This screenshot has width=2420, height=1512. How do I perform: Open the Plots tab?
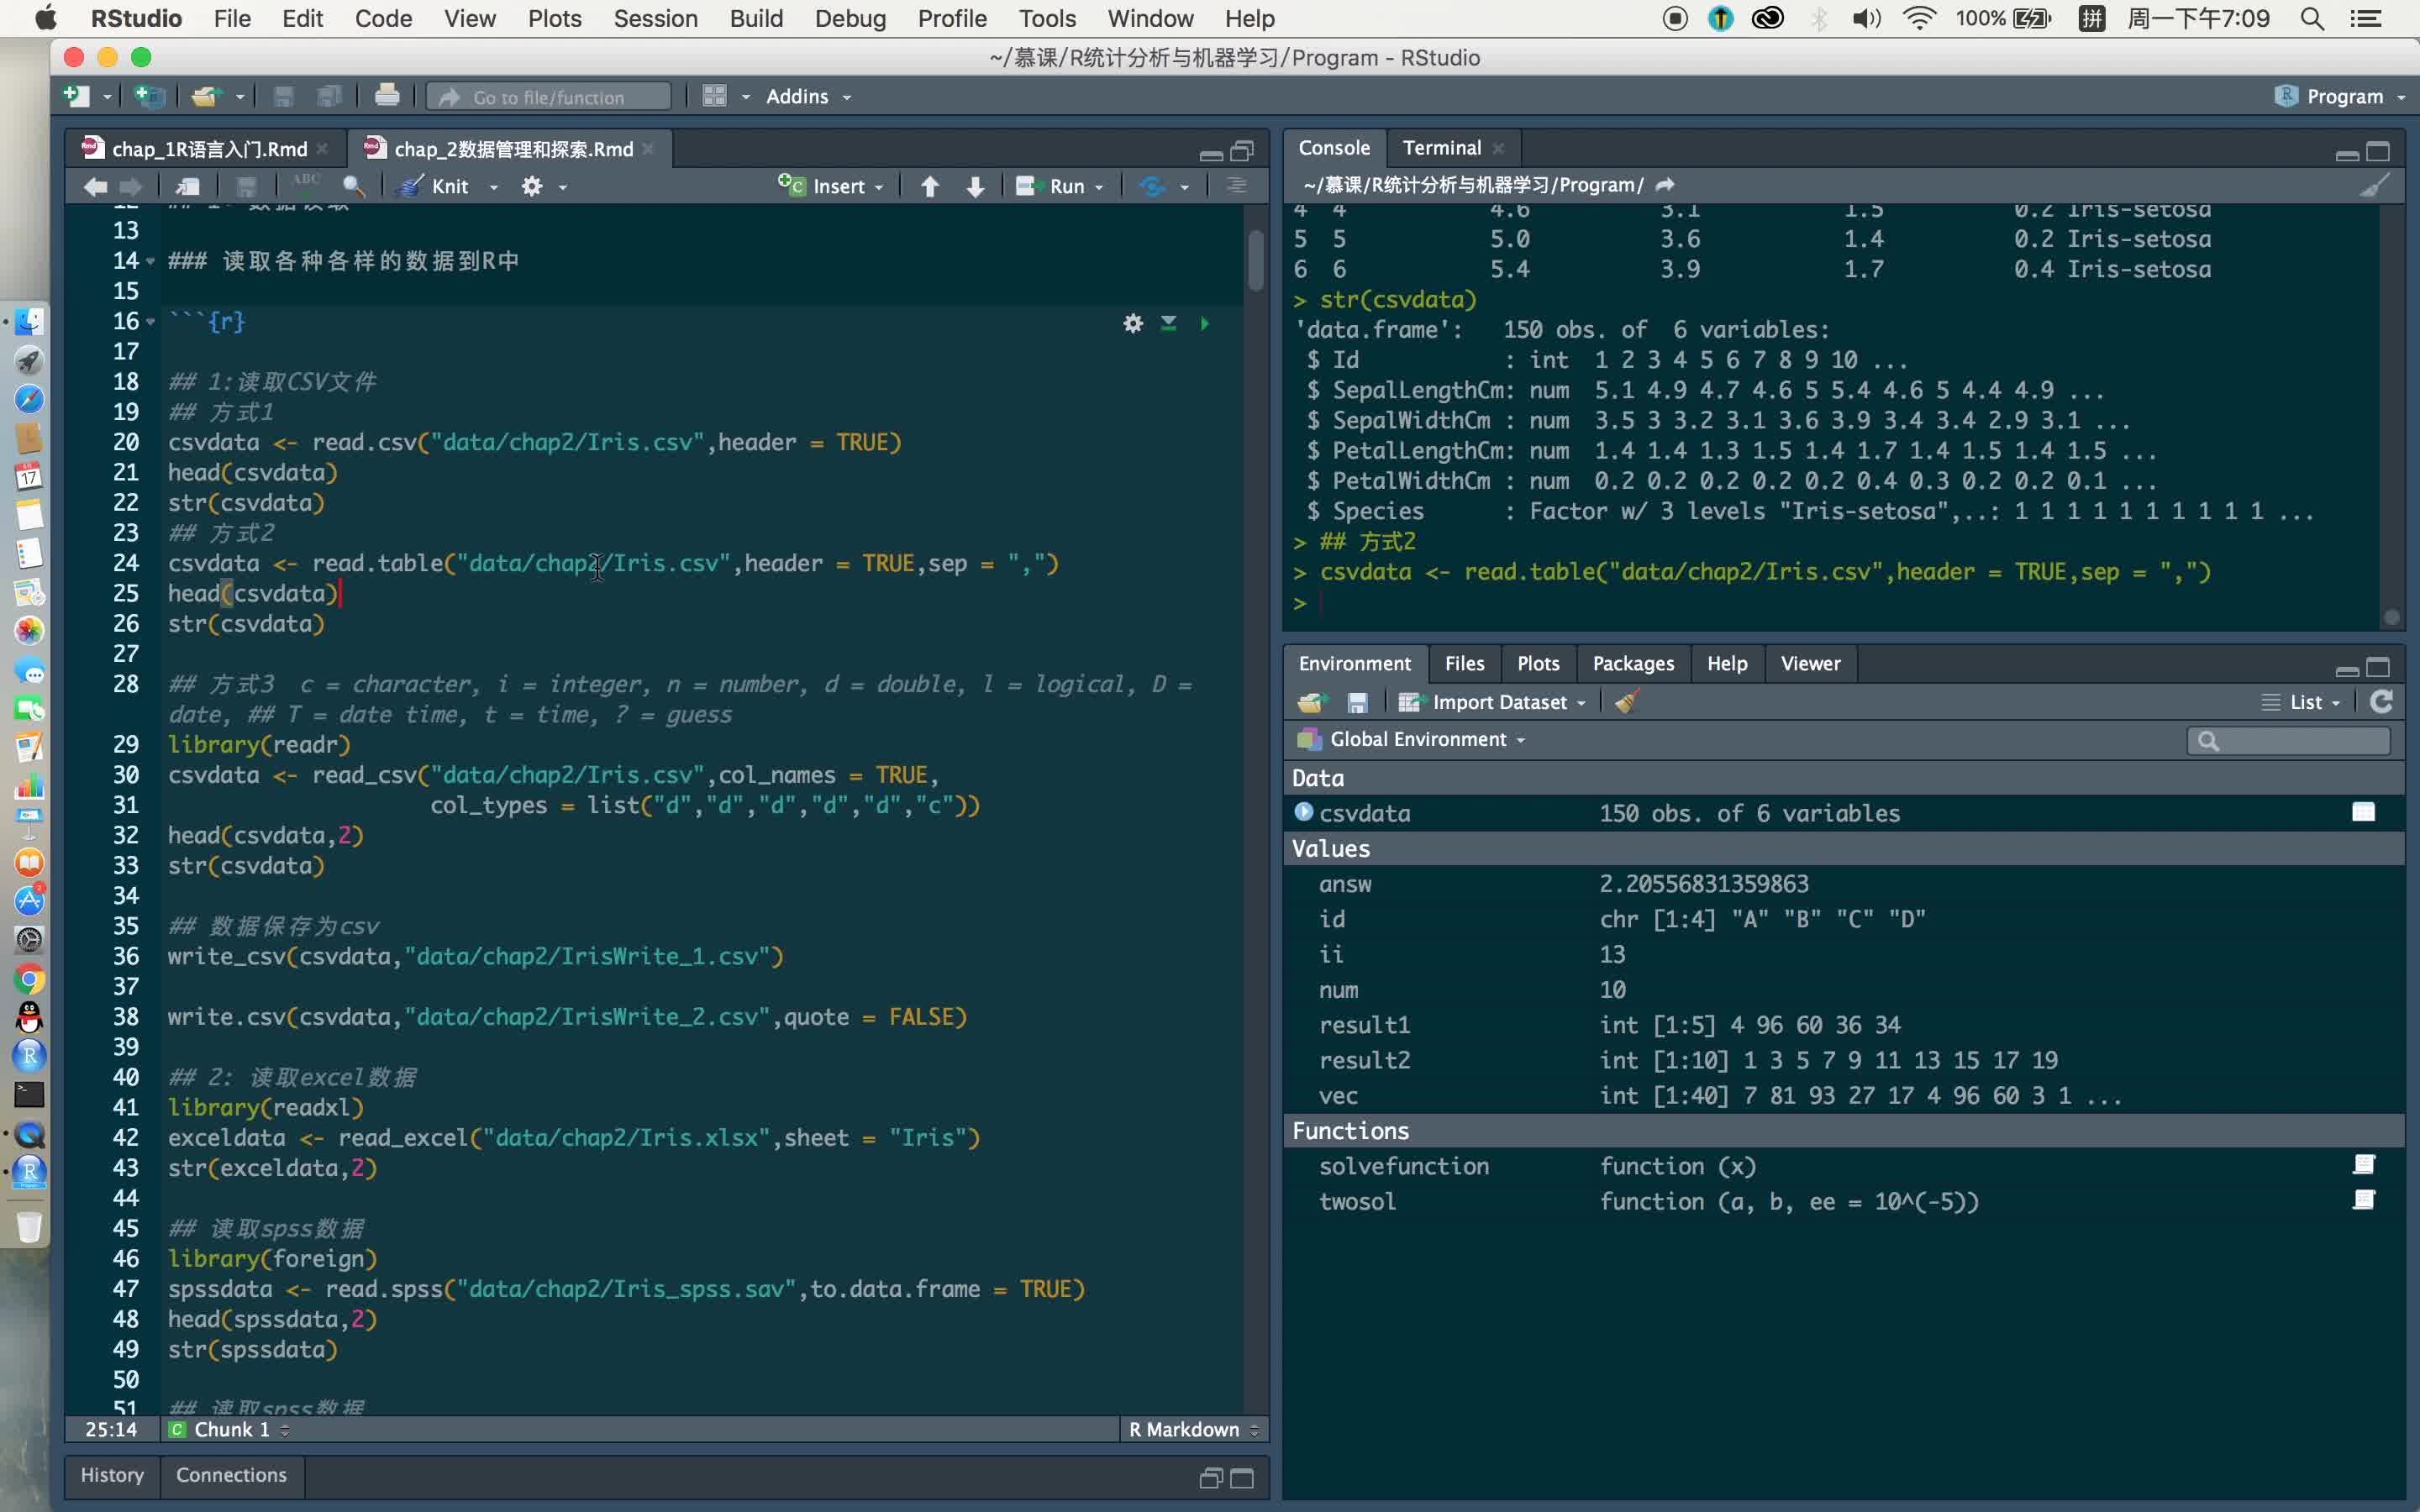click(x=1537, y=664)
